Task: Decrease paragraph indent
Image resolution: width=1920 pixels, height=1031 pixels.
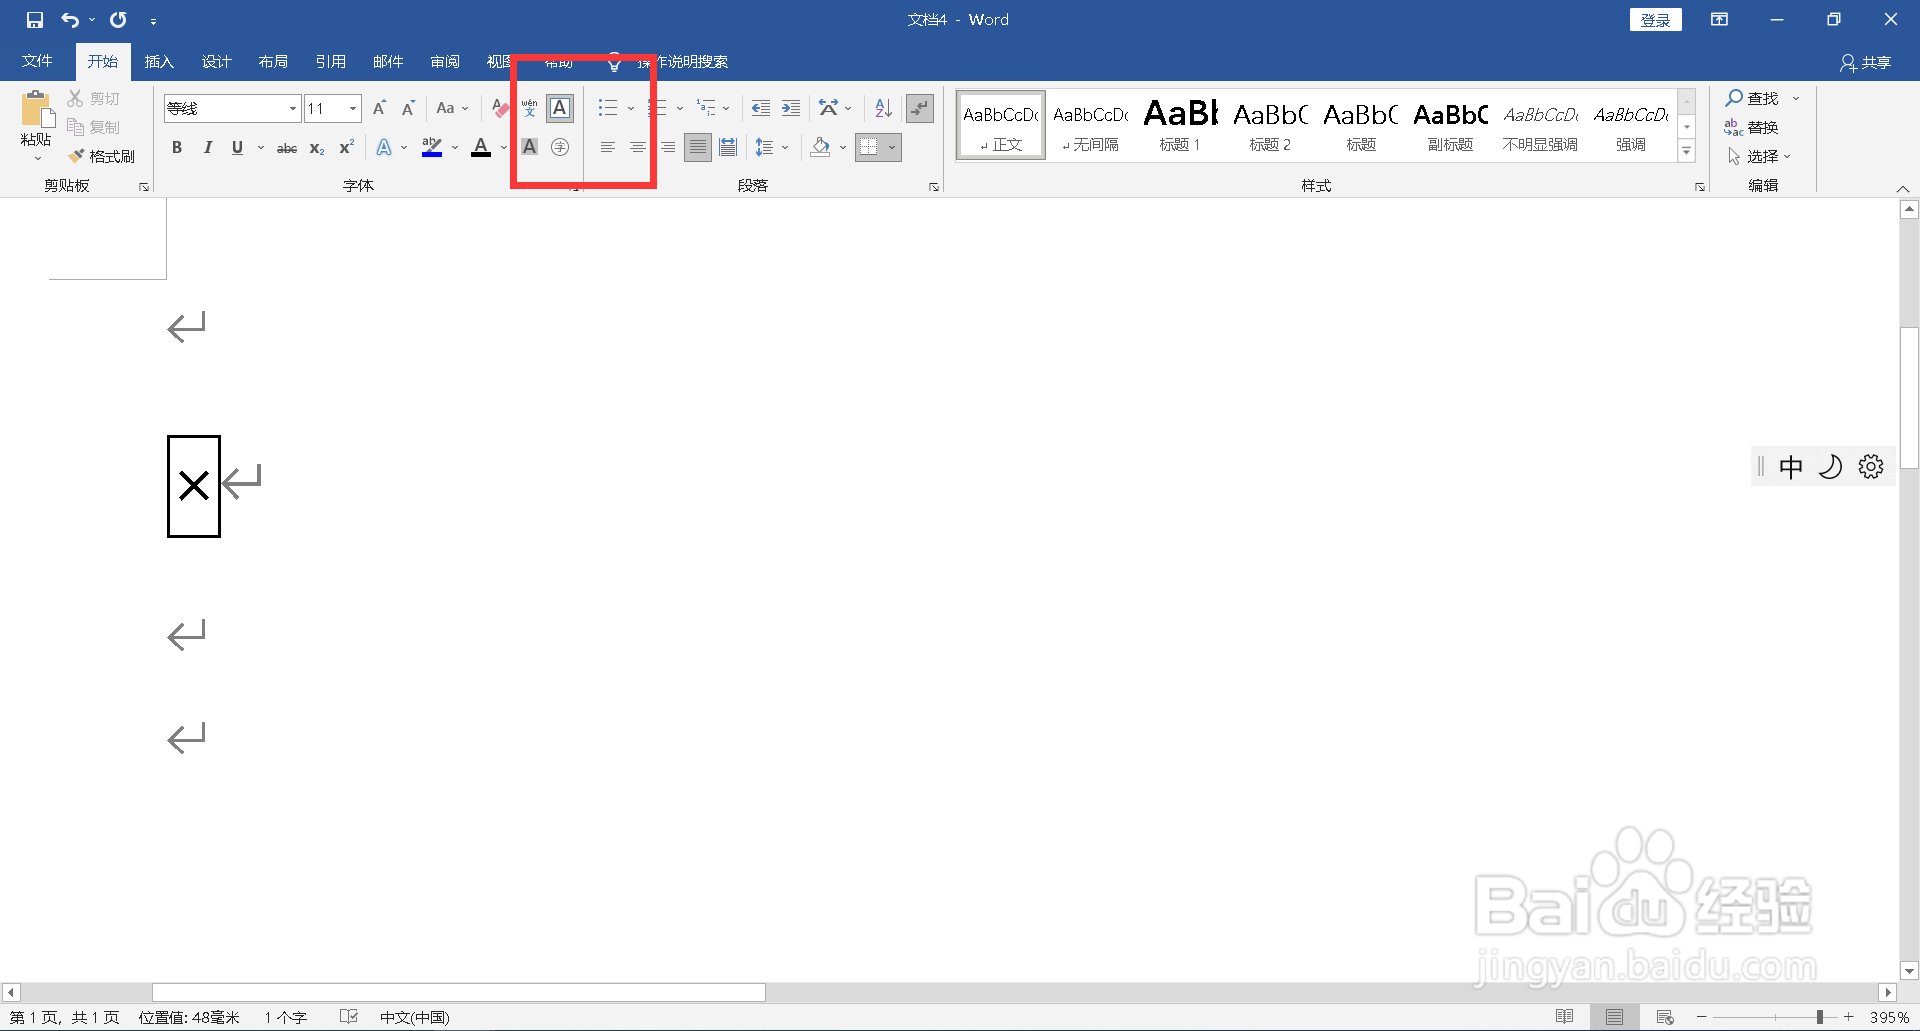Action: click(x=761, y=108)
